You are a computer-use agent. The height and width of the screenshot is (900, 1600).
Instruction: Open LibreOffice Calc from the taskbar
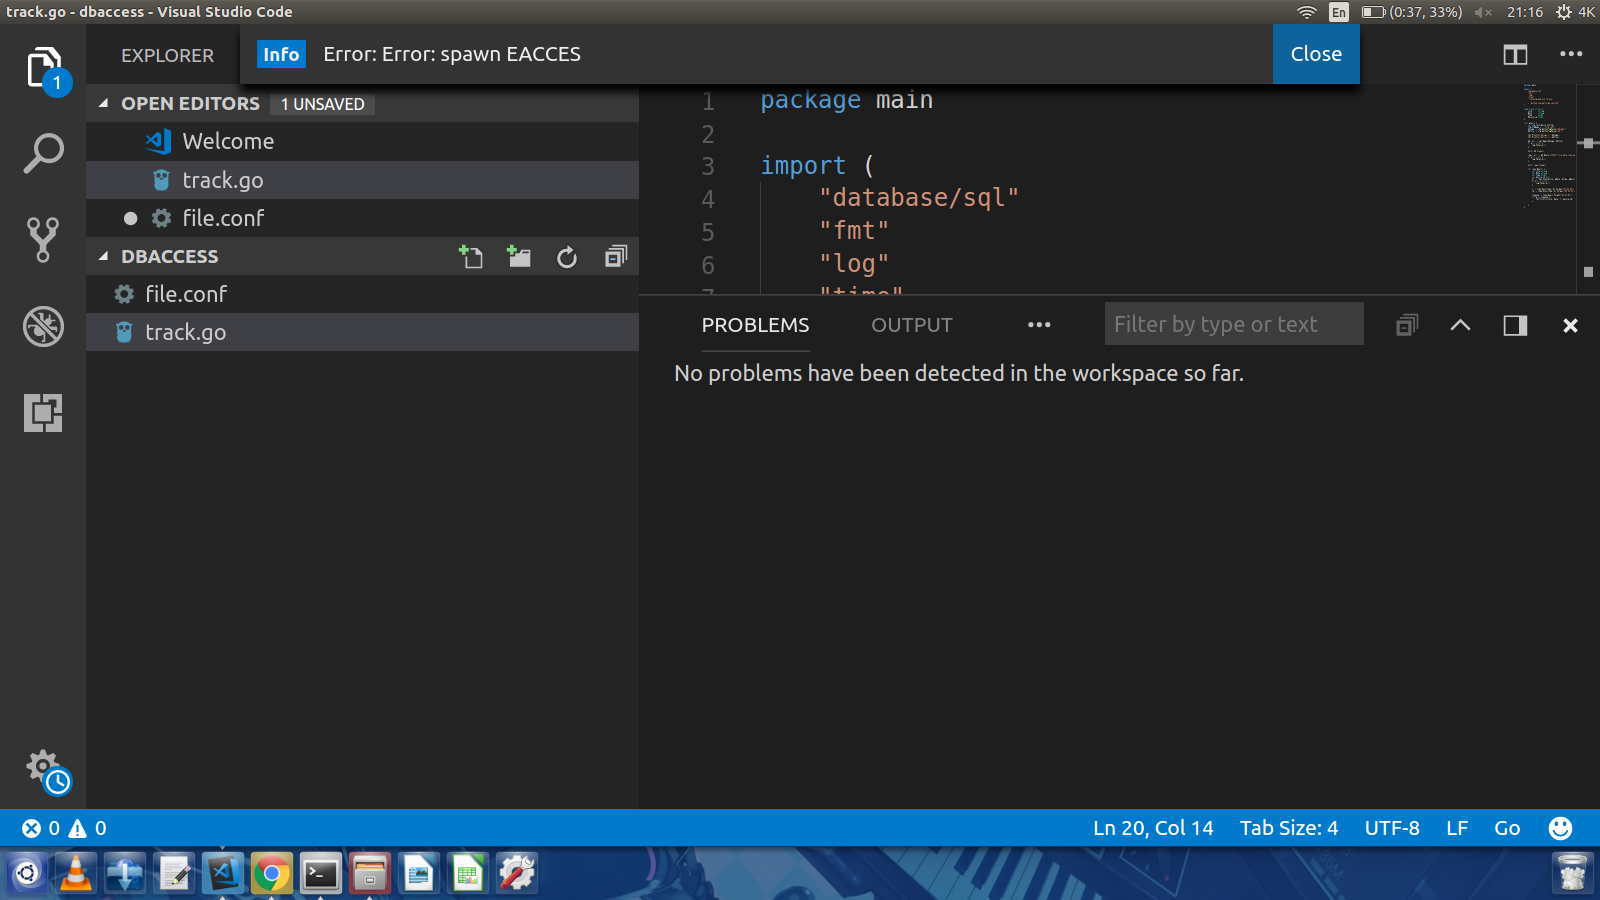pyautogui.click(x=468, y=874)
